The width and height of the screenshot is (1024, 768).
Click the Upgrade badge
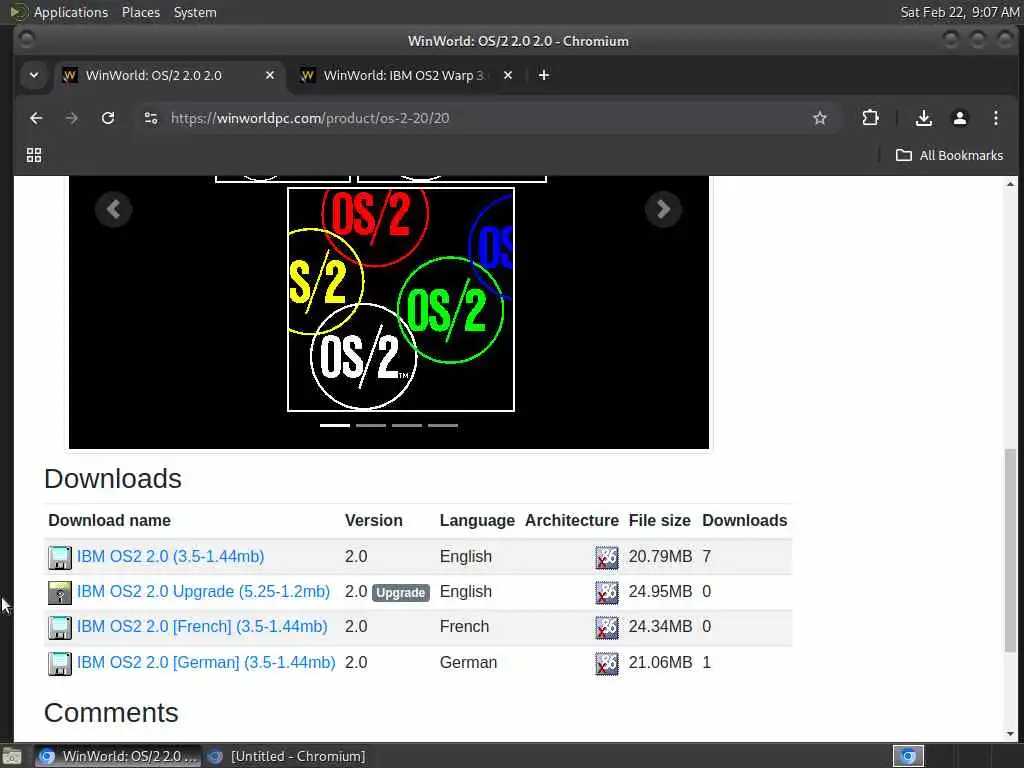click(401, 592)
